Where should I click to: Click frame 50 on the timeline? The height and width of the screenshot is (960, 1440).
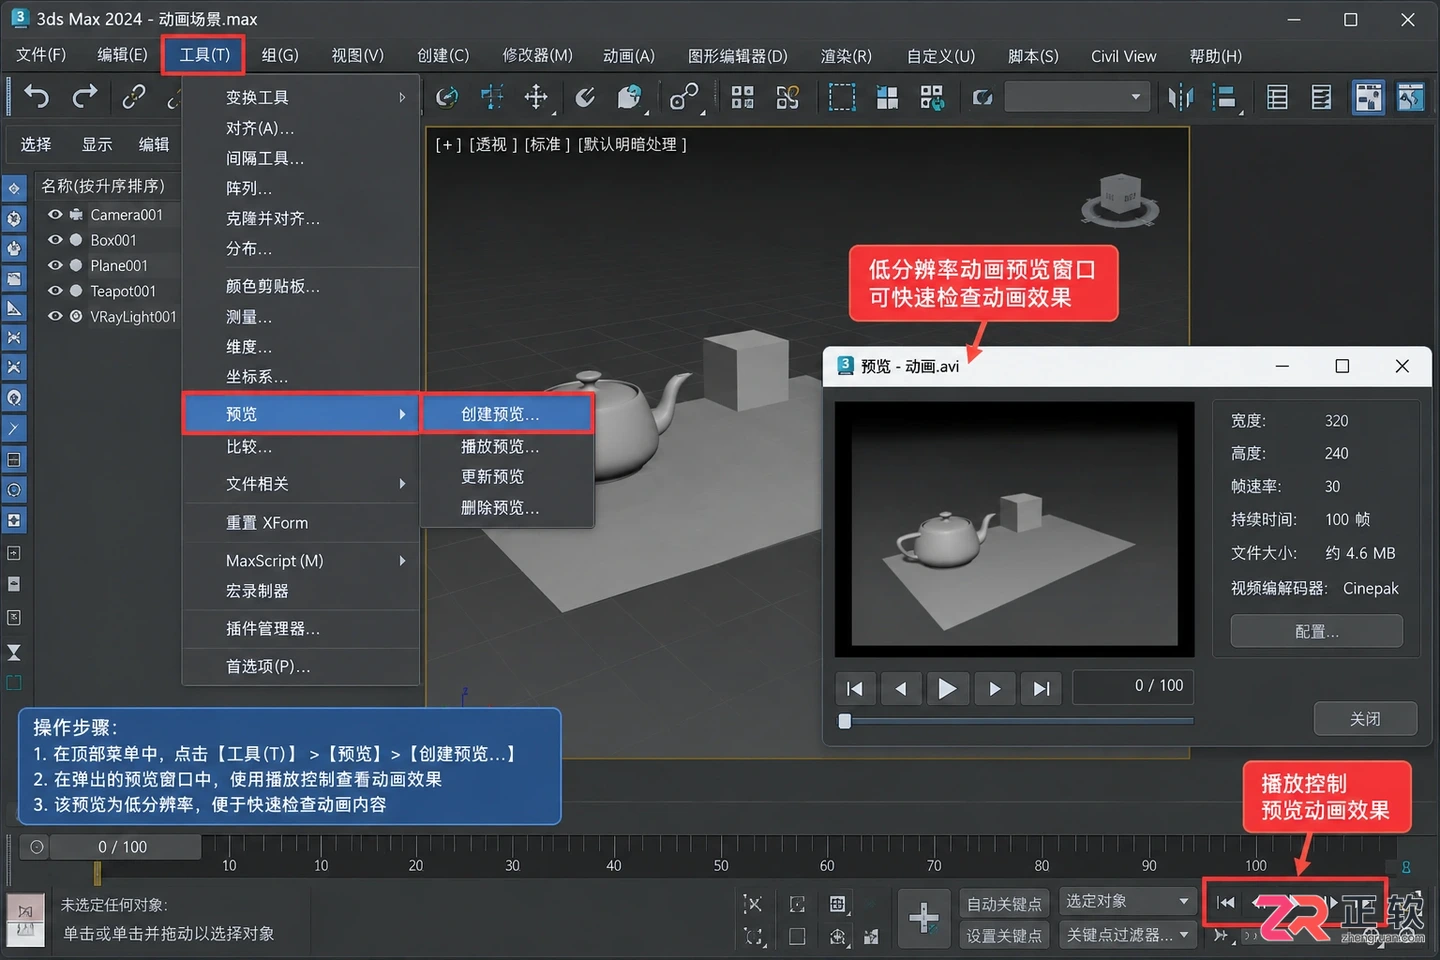click(x=721, y=865)
